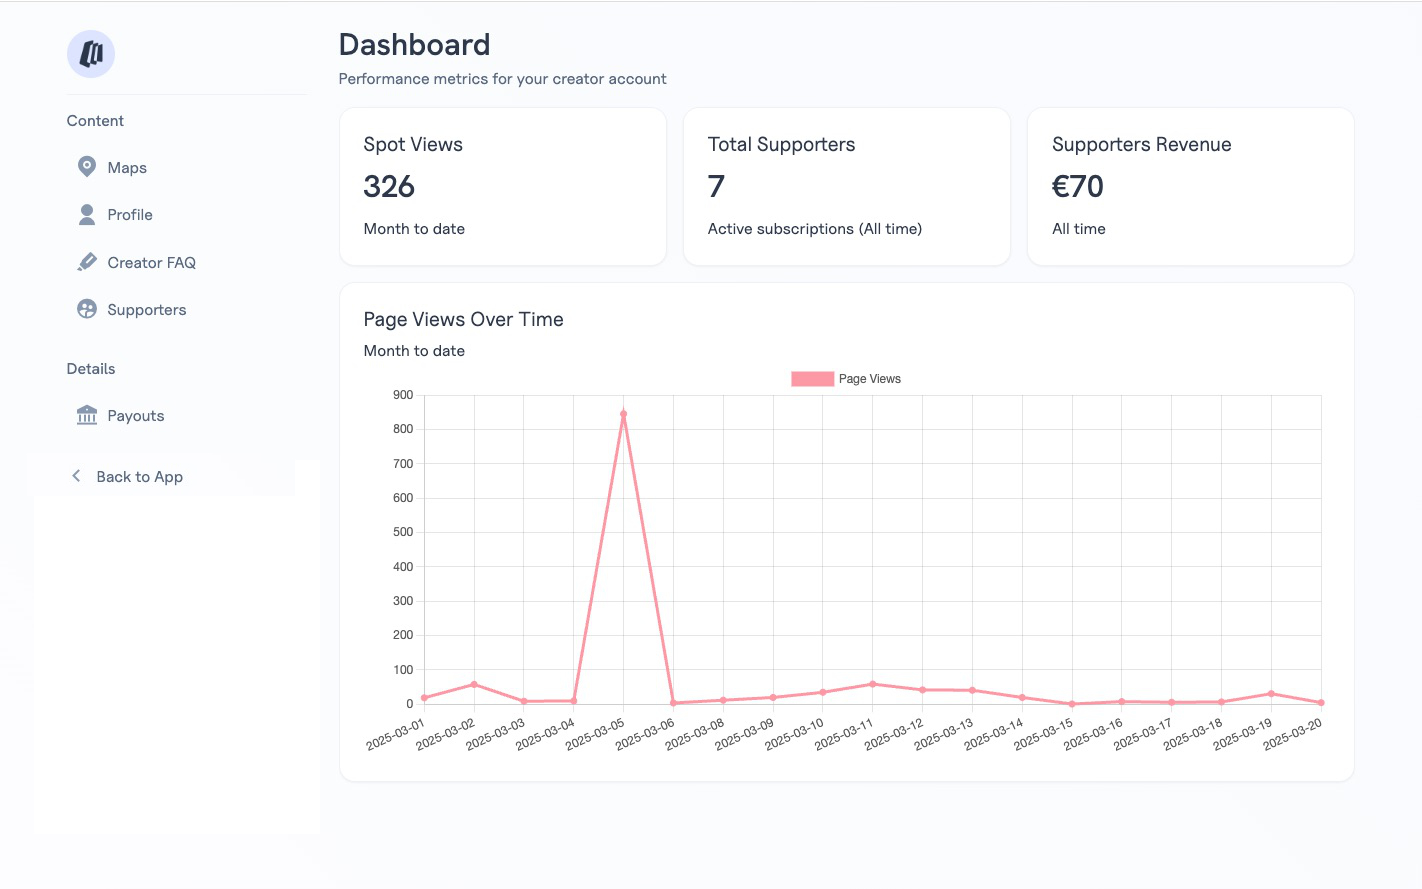The height and width of the screenshot is (889, 1422).
Task: Click the Supporters group icon
Action: [87, 309]
